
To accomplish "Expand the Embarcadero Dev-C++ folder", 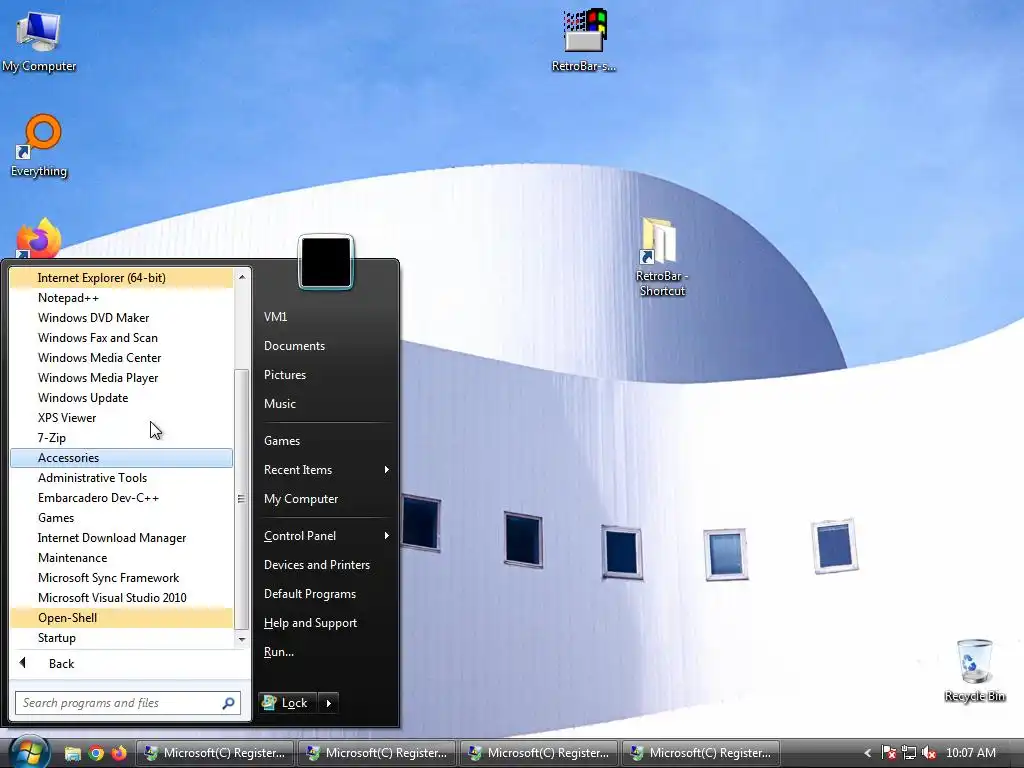I will coord(121,498).
